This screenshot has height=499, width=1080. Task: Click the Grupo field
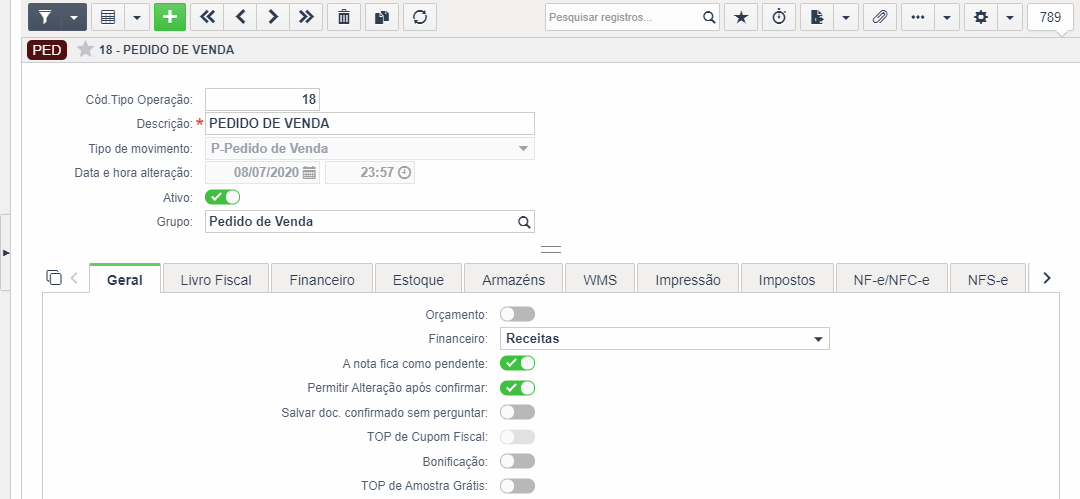pyautogui.click(x=370, y=222)
